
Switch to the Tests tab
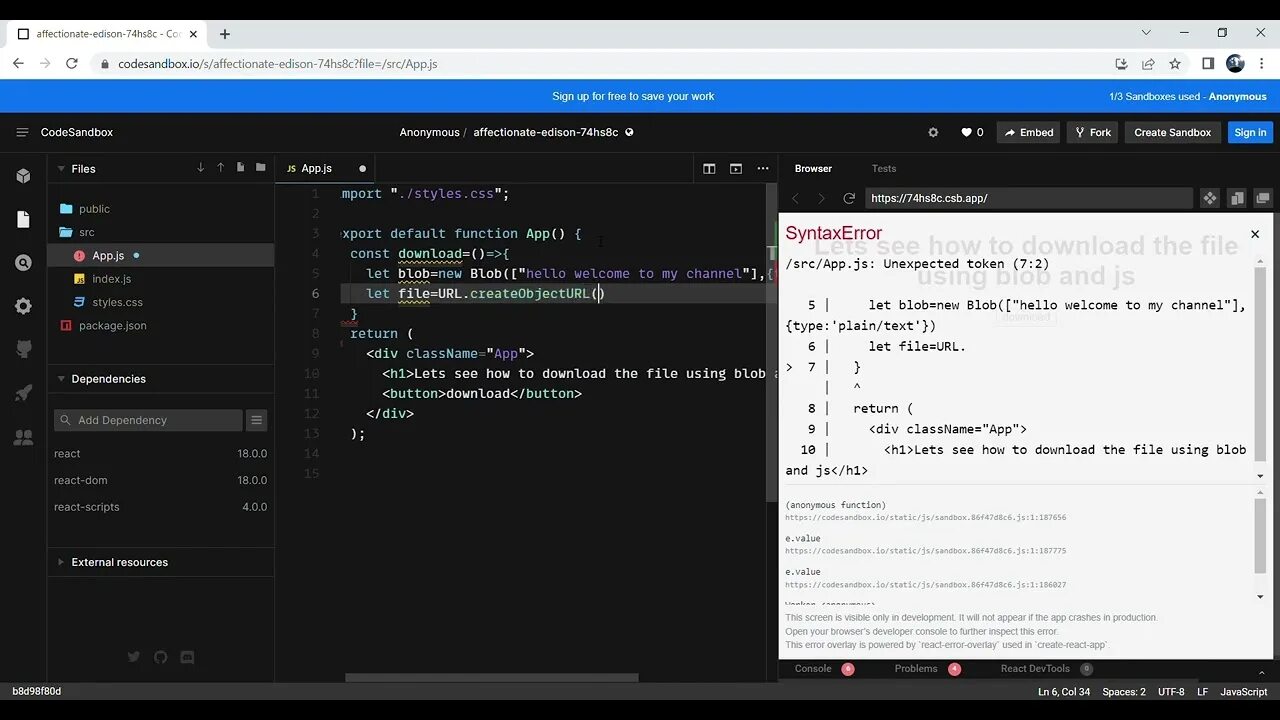pos(883,169)
